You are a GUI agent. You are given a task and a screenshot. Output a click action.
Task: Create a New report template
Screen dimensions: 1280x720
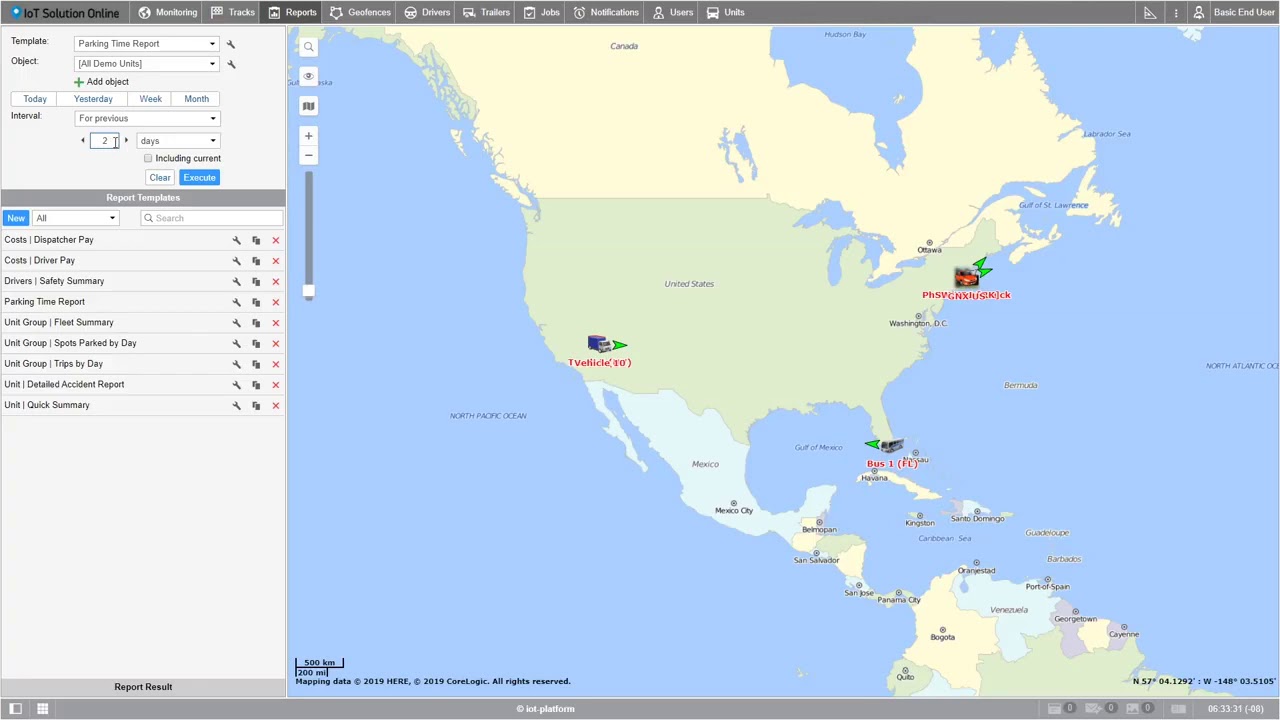(x=16, y=218)
